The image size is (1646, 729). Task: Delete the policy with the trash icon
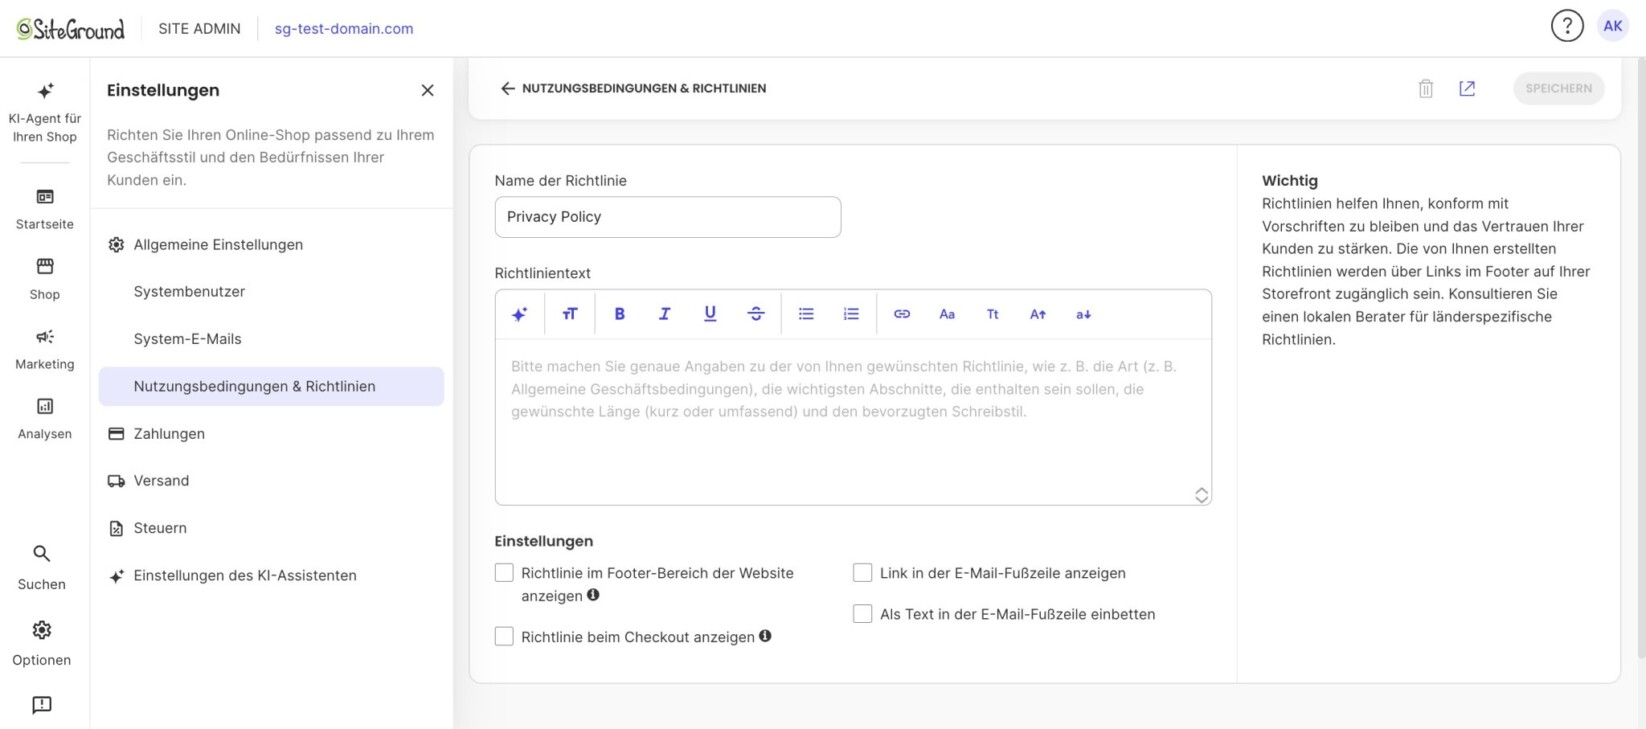pos(1426,89)
